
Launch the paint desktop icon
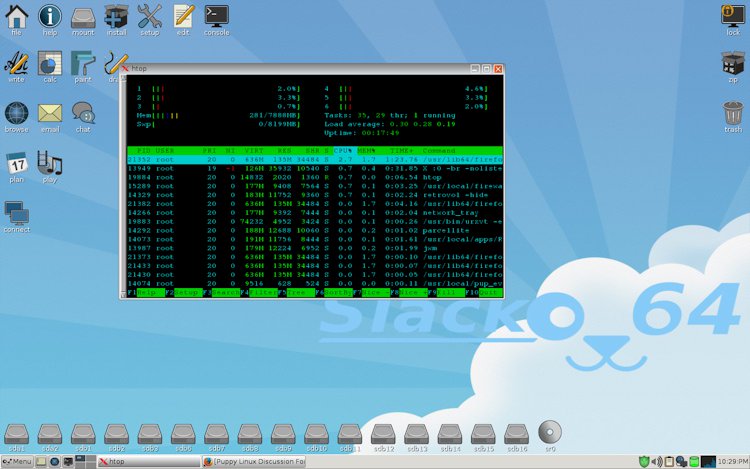[x=83, y=65]
